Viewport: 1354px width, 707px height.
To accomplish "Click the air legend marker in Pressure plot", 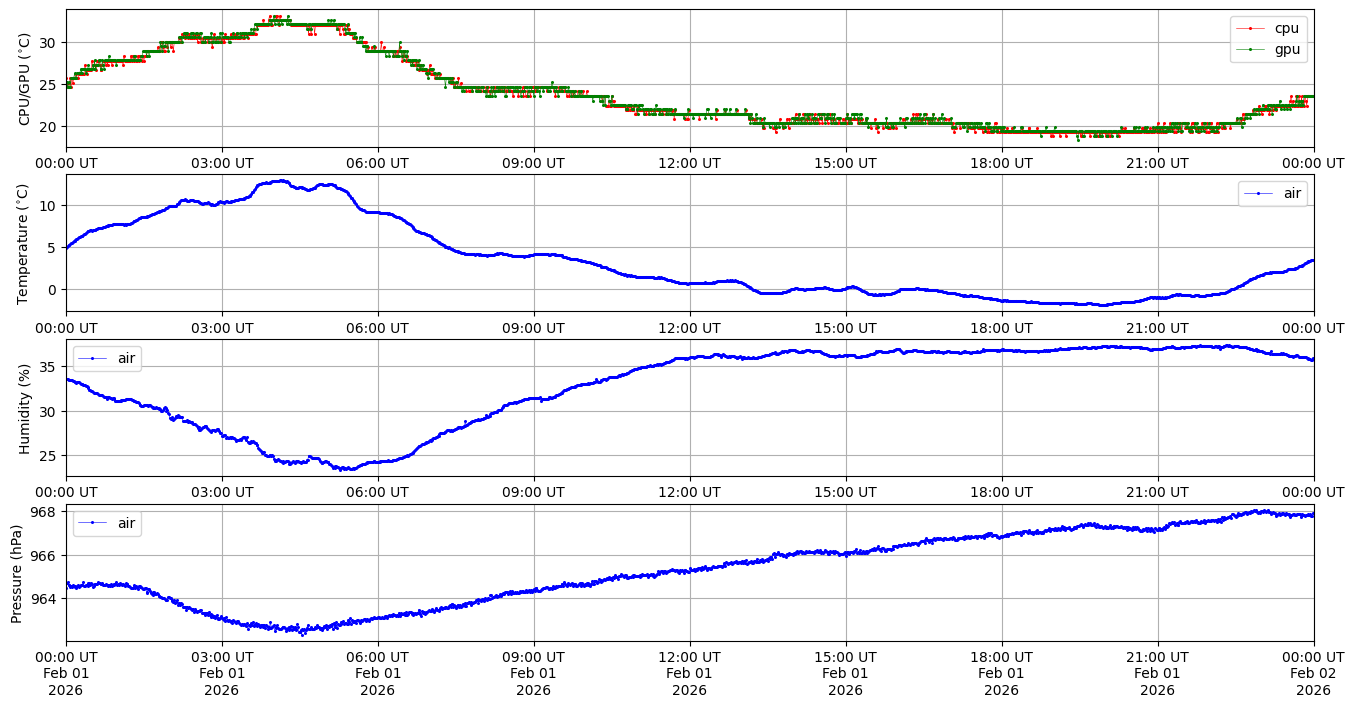I will [x=93, y=523].
